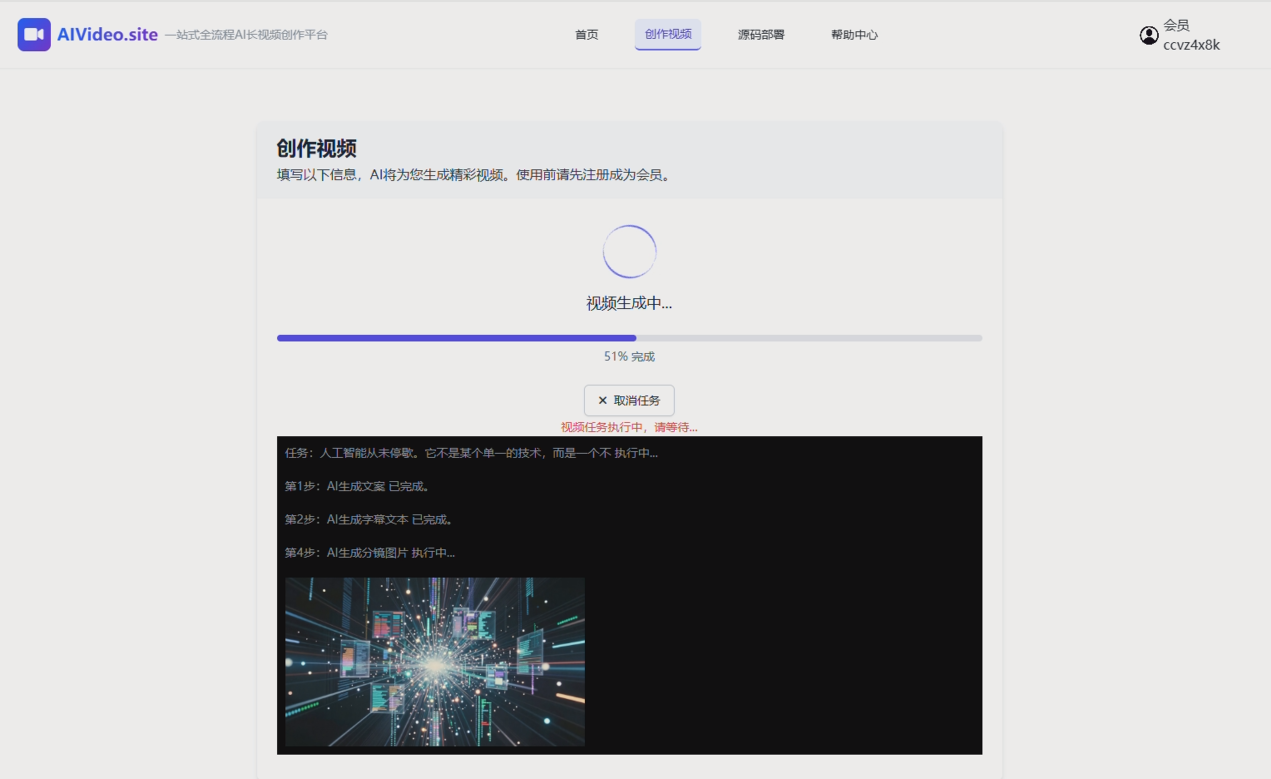Screen dimensions: 1271x779
Task: Click the member avatar icon
Action: click(x=1149, y=35)
